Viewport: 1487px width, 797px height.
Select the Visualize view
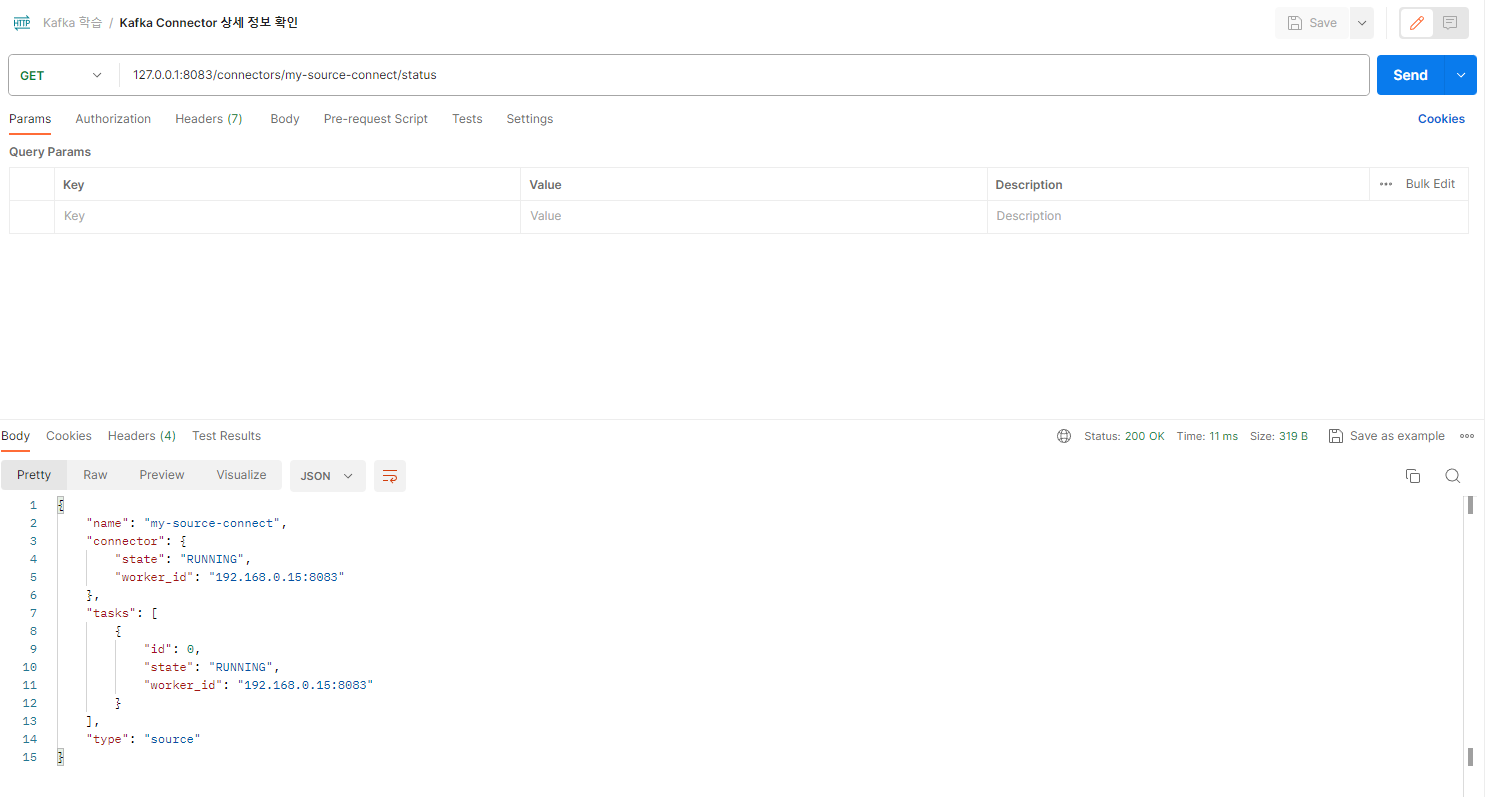[241, 475]
